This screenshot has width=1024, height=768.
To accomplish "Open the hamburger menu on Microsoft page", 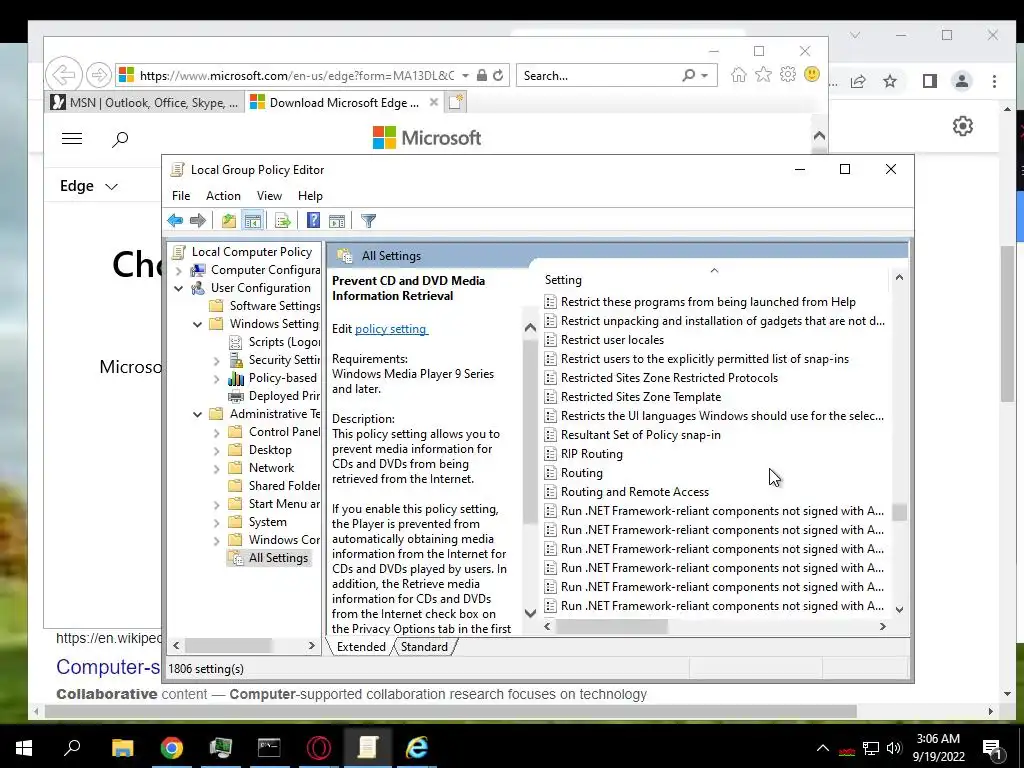I will pos(72,138).
